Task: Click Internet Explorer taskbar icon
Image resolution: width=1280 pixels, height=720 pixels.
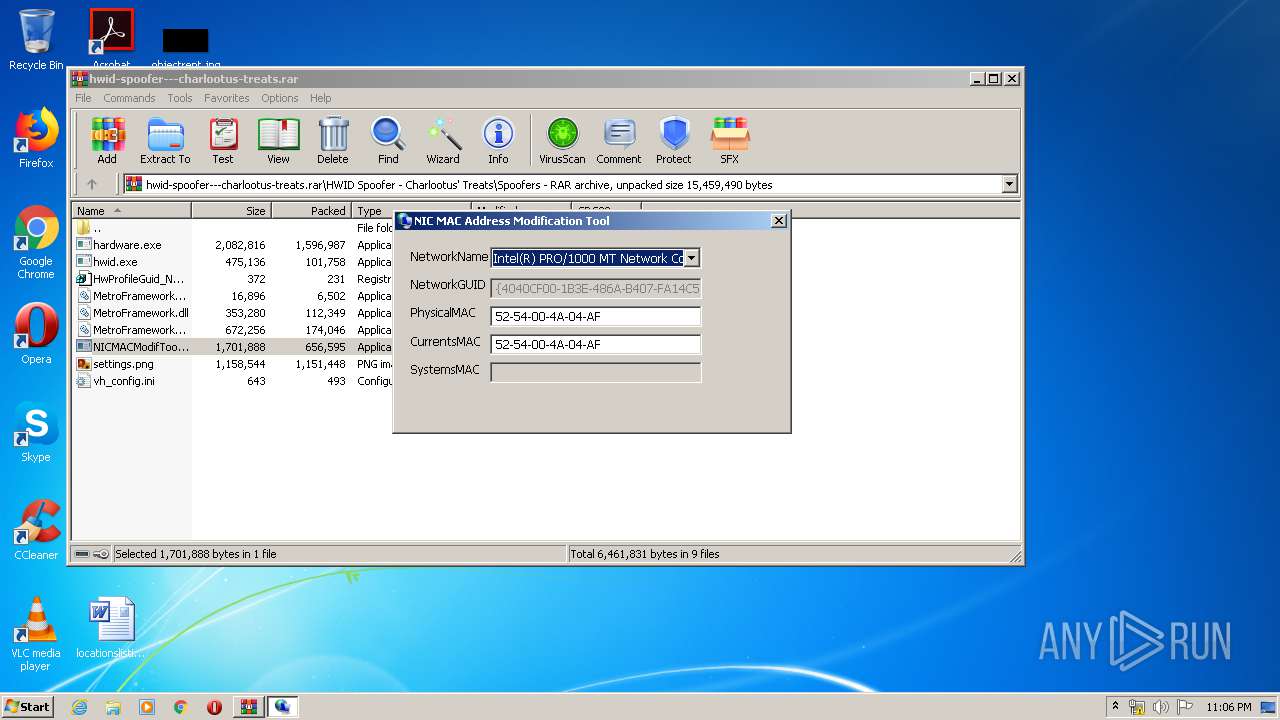Action: point(79,707)
